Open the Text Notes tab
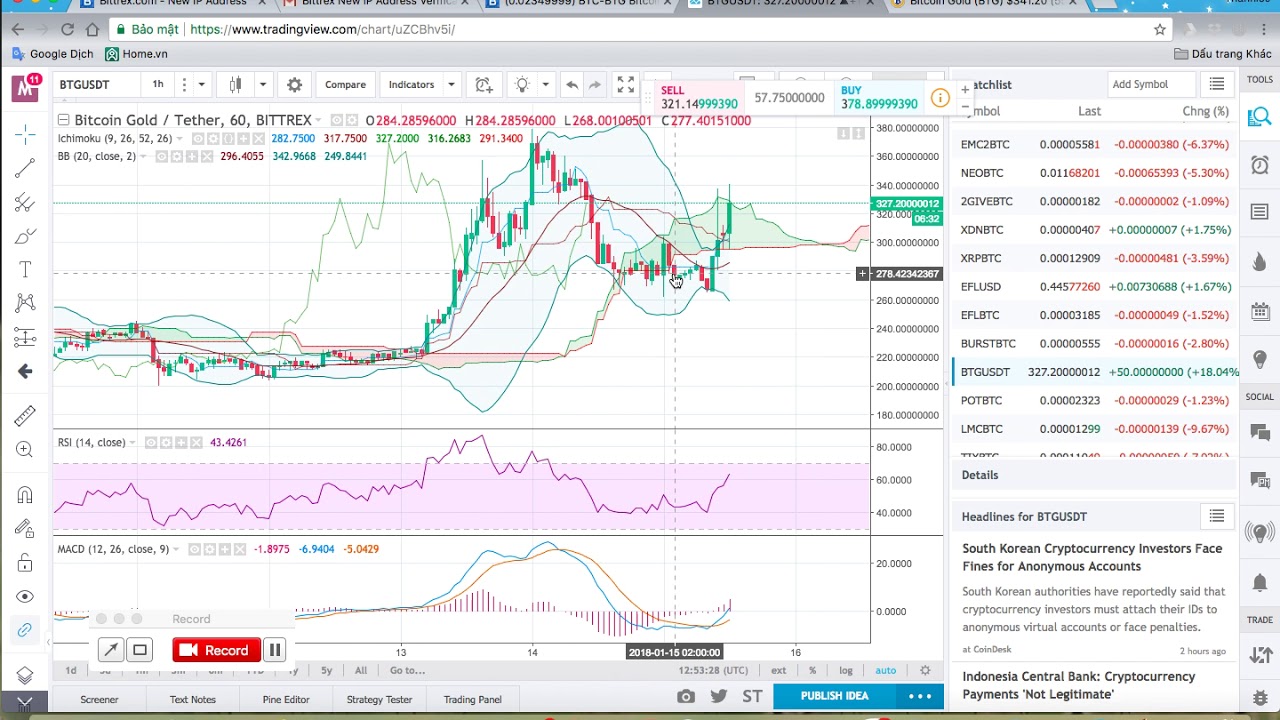Image resolution: width=1280 pixels, height=720 pixels. pos(192,699)
